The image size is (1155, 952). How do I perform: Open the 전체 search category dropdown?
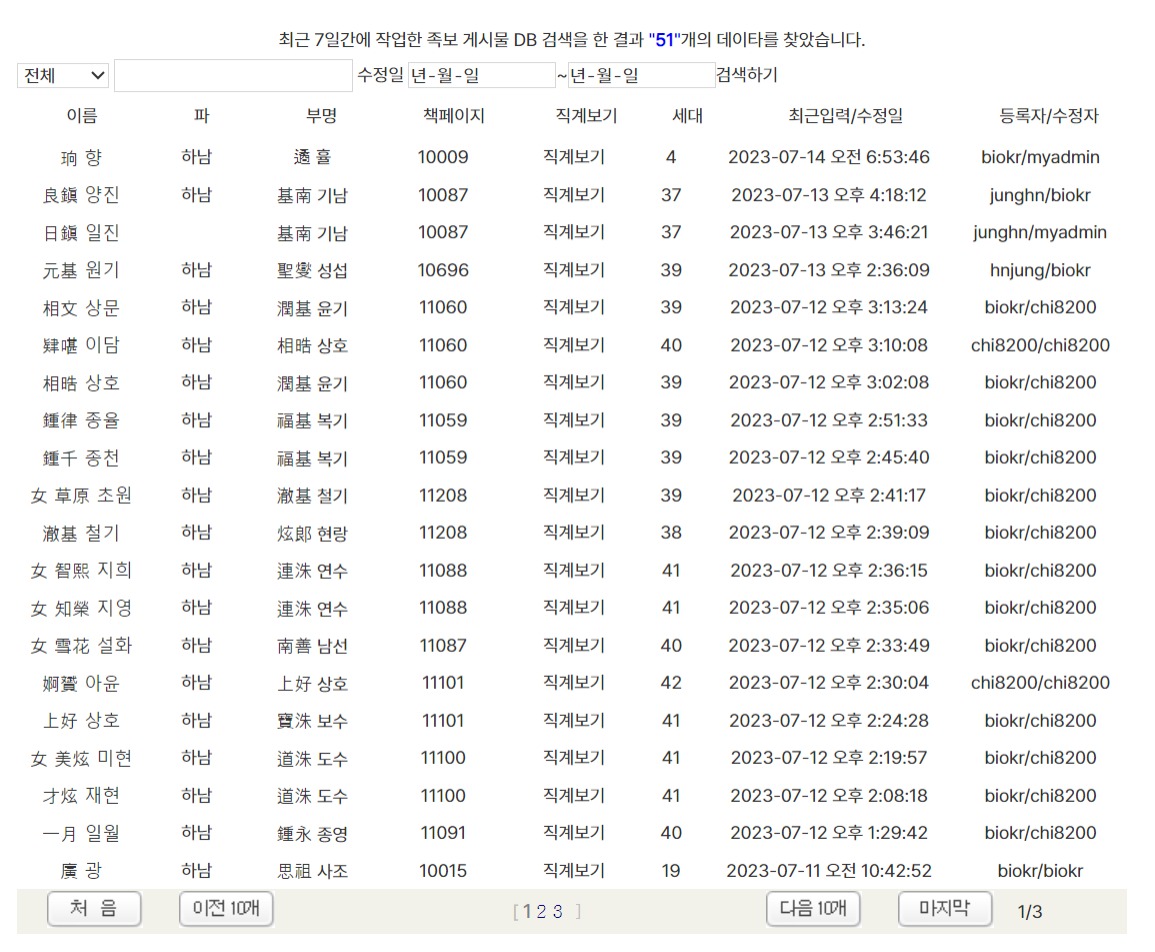(x=62, y=75)
